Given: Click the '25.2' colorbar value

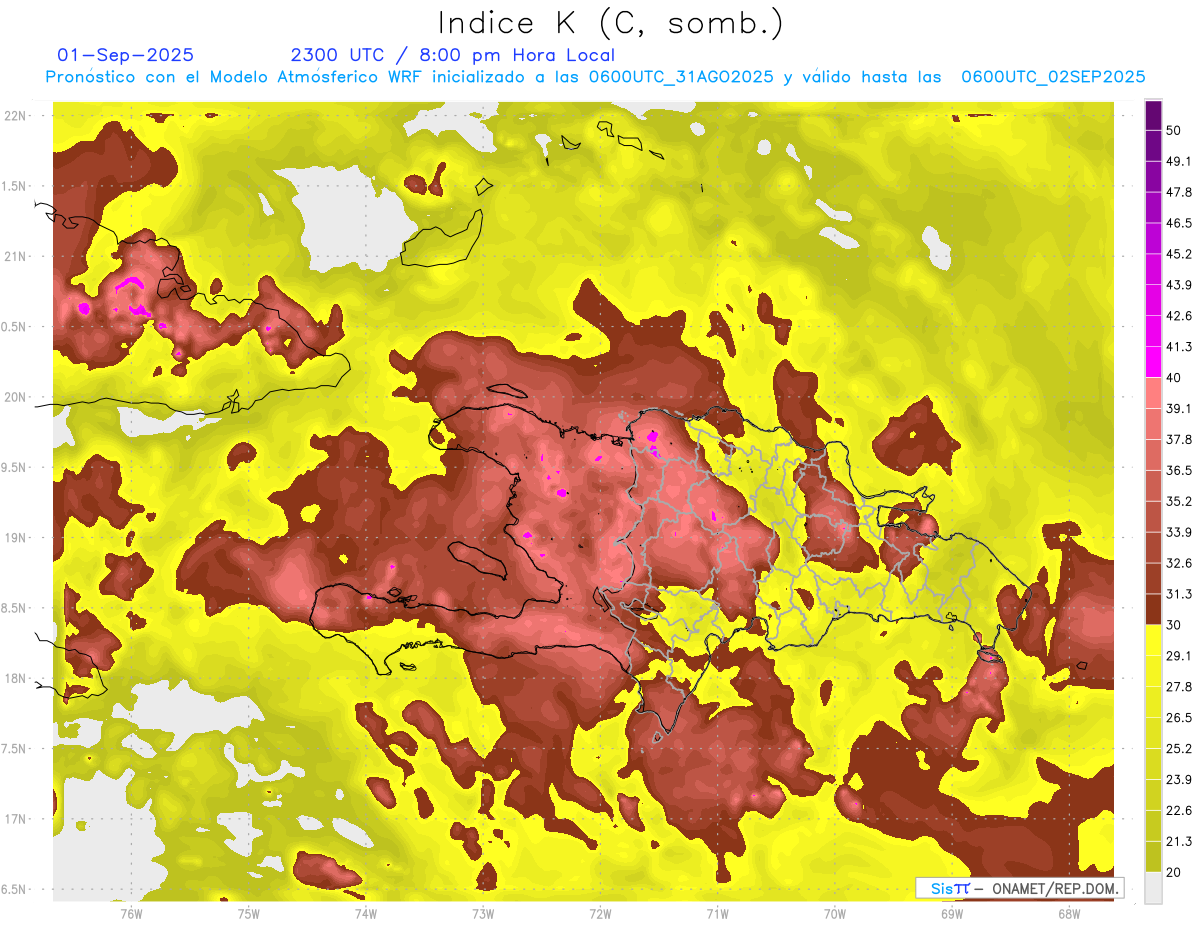Looking at the screenshot, I should pyautogui.click(x=1178, y=749).
